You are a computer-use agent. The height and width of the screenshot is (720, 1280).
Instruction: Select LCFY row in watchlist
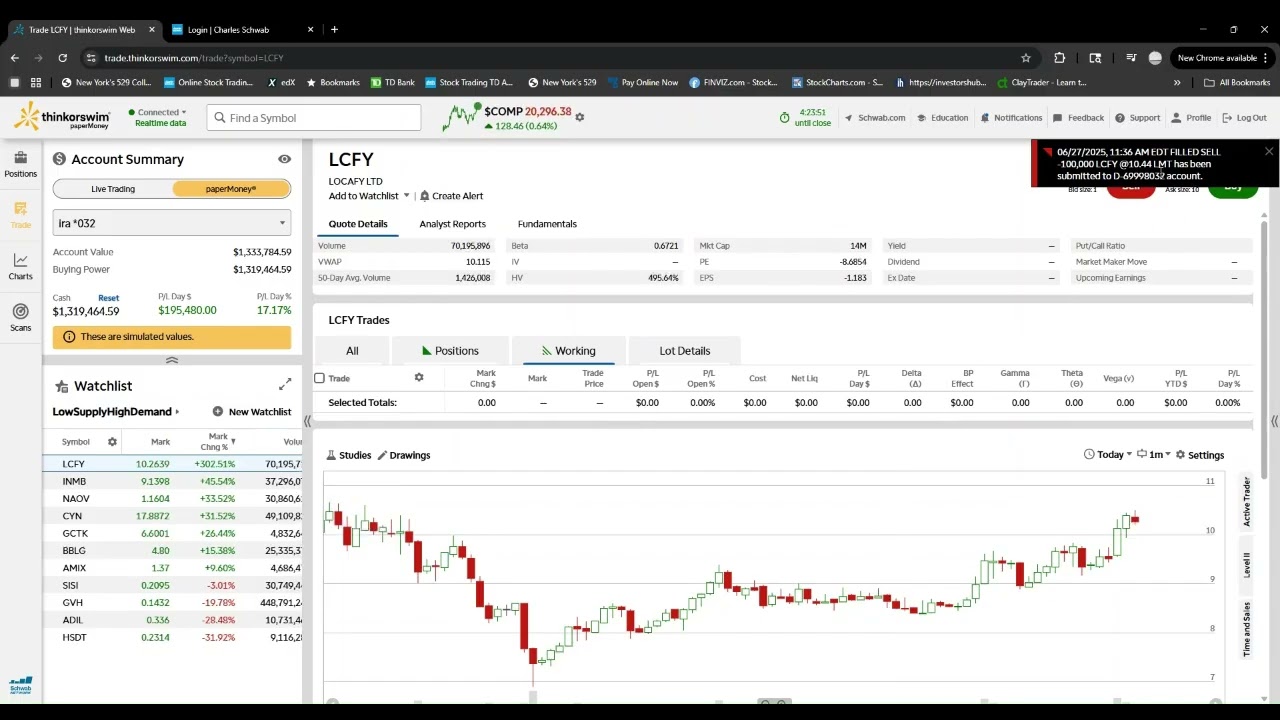pos(172,464)
